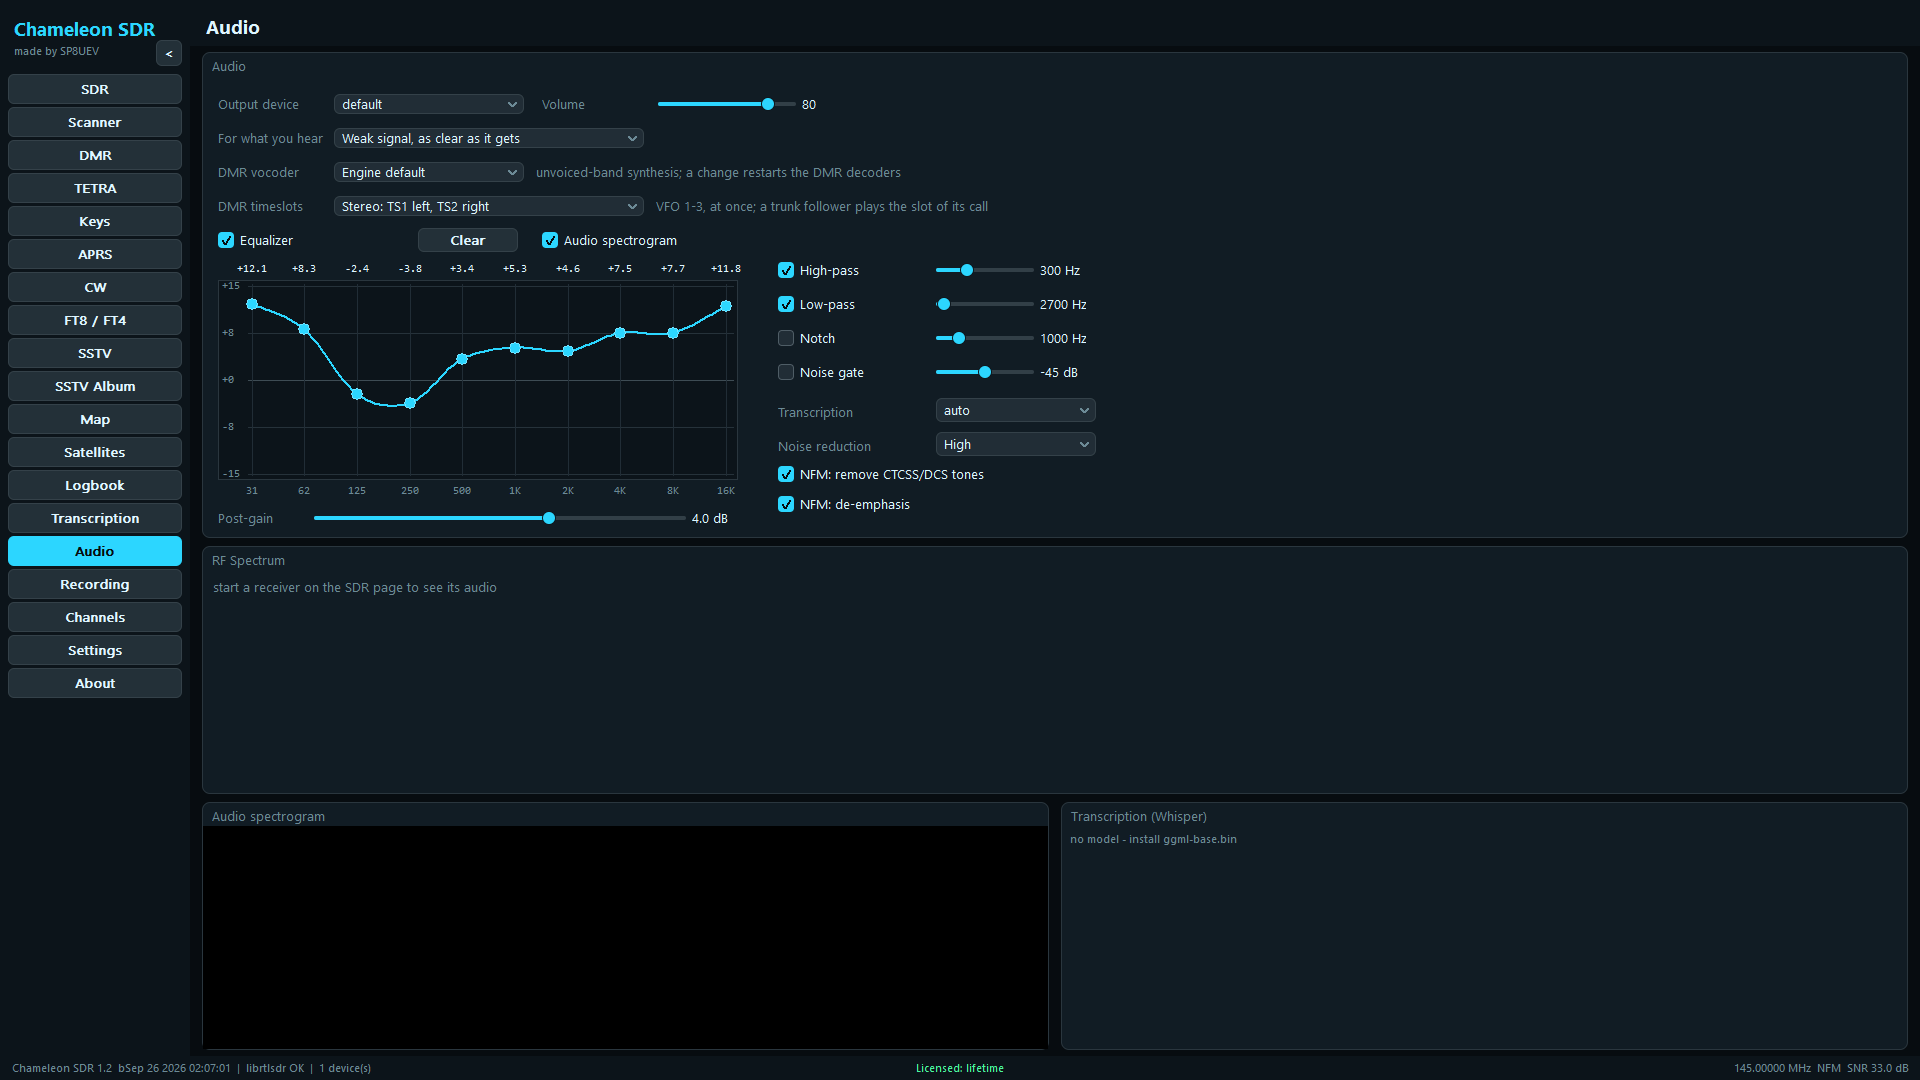
Task: Click the Audio spectrogram display area
Action: coord(625,937)
